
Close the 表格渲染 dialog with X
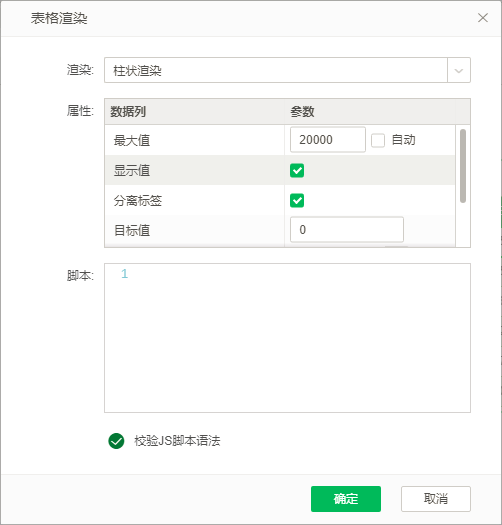point(483,18)
